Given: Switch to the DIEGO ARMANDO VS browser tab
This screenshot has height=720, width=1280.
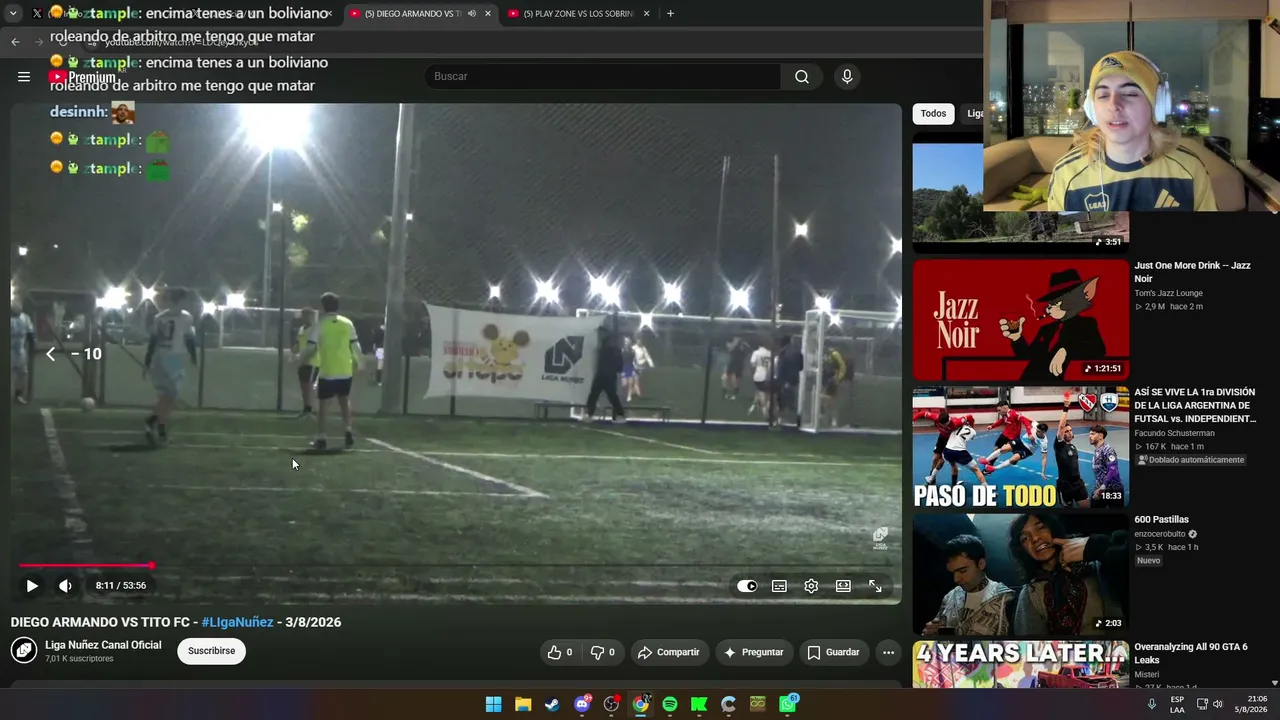Looking at the screenshot, I should 412,14.
